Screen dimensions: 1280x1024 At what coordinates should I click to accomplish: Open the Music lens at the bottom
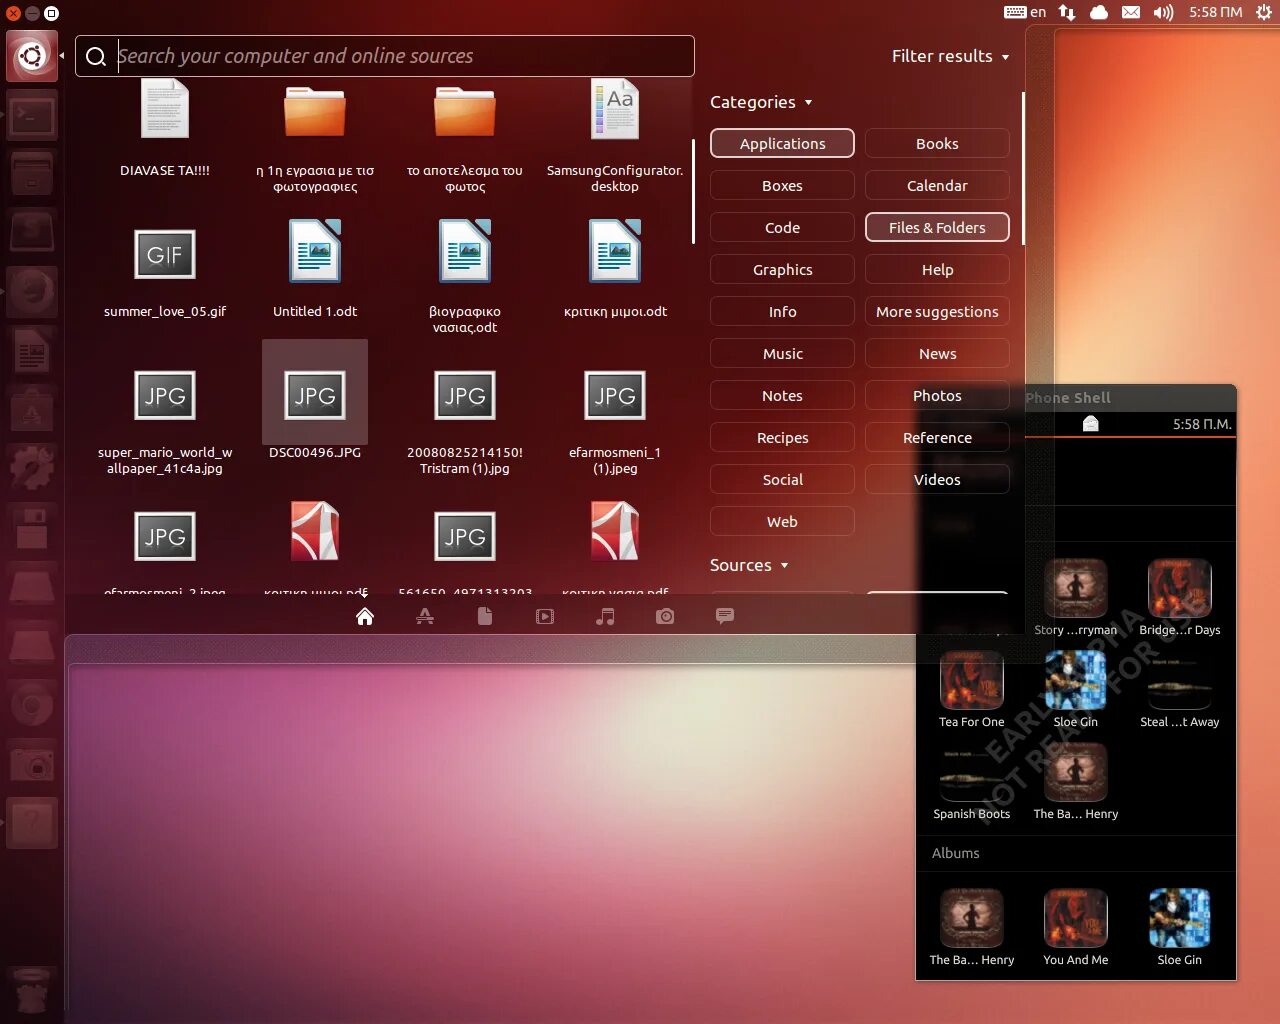point(604,616)
